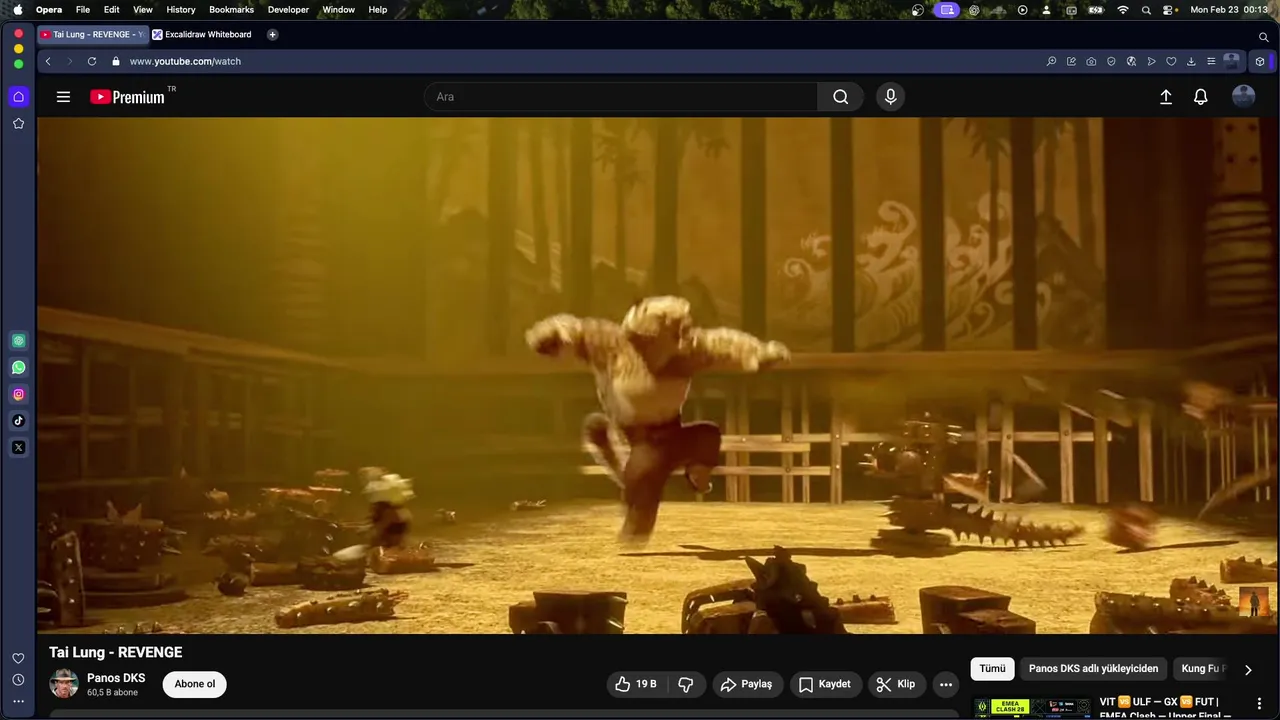The height and width of the screenshot is (720, 1280).
Task: Open Opera sidebar home start page
Action: tap(18, 97)
